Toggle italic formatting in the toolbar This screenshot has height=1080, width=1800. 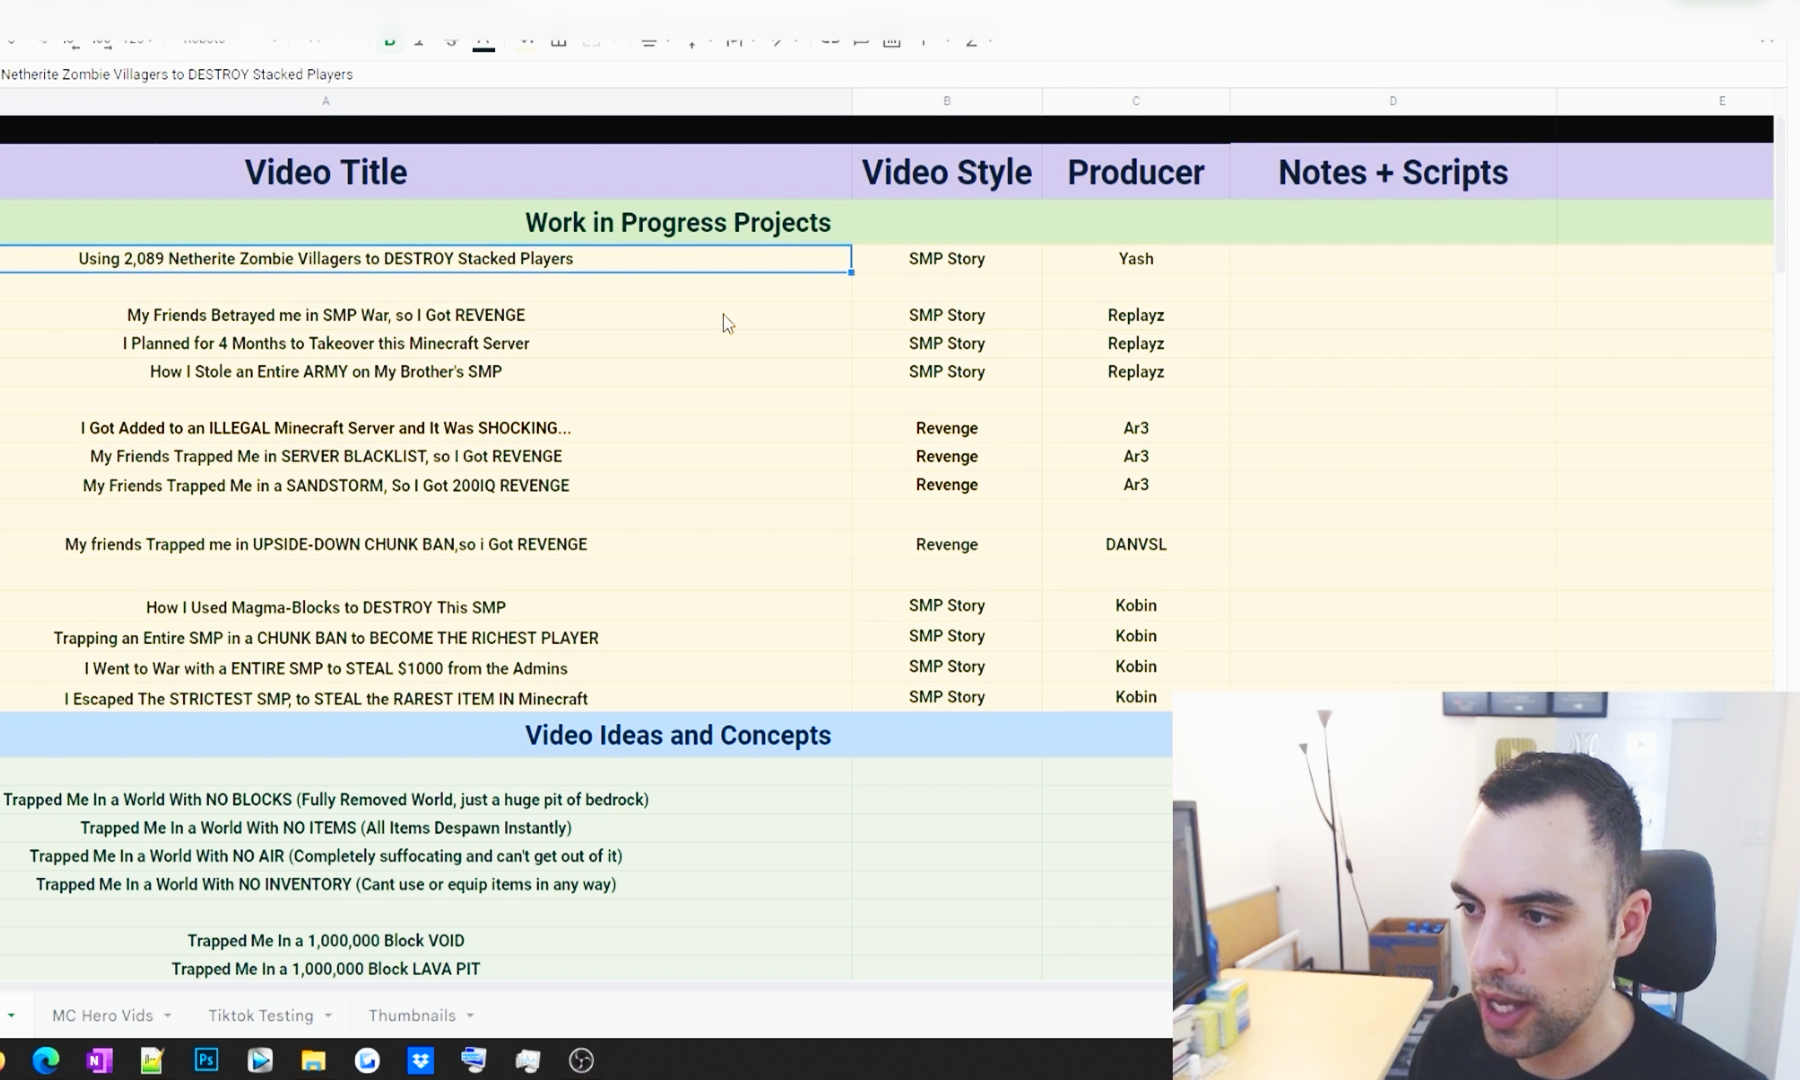point(419,41)
